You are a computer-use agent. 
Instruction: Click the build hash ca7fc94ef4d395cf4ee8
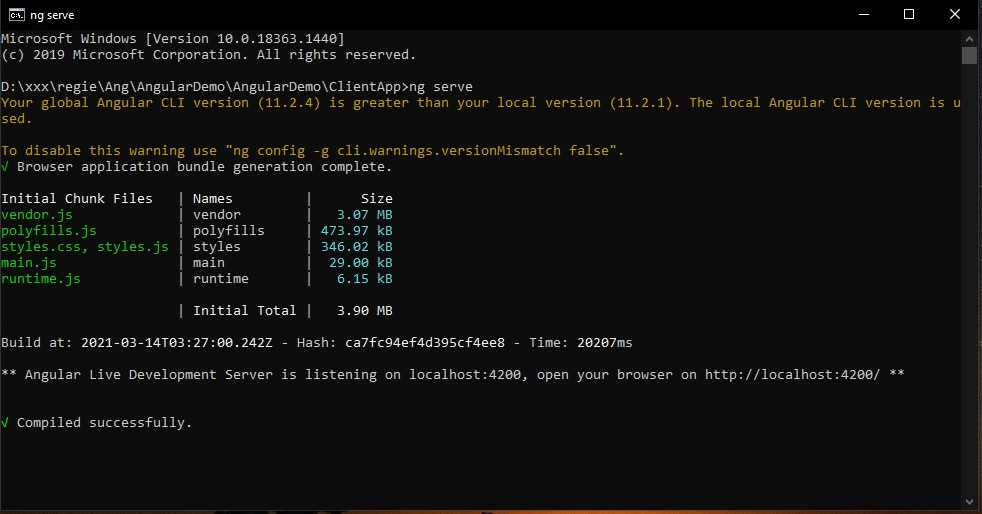tap(425, 343)
